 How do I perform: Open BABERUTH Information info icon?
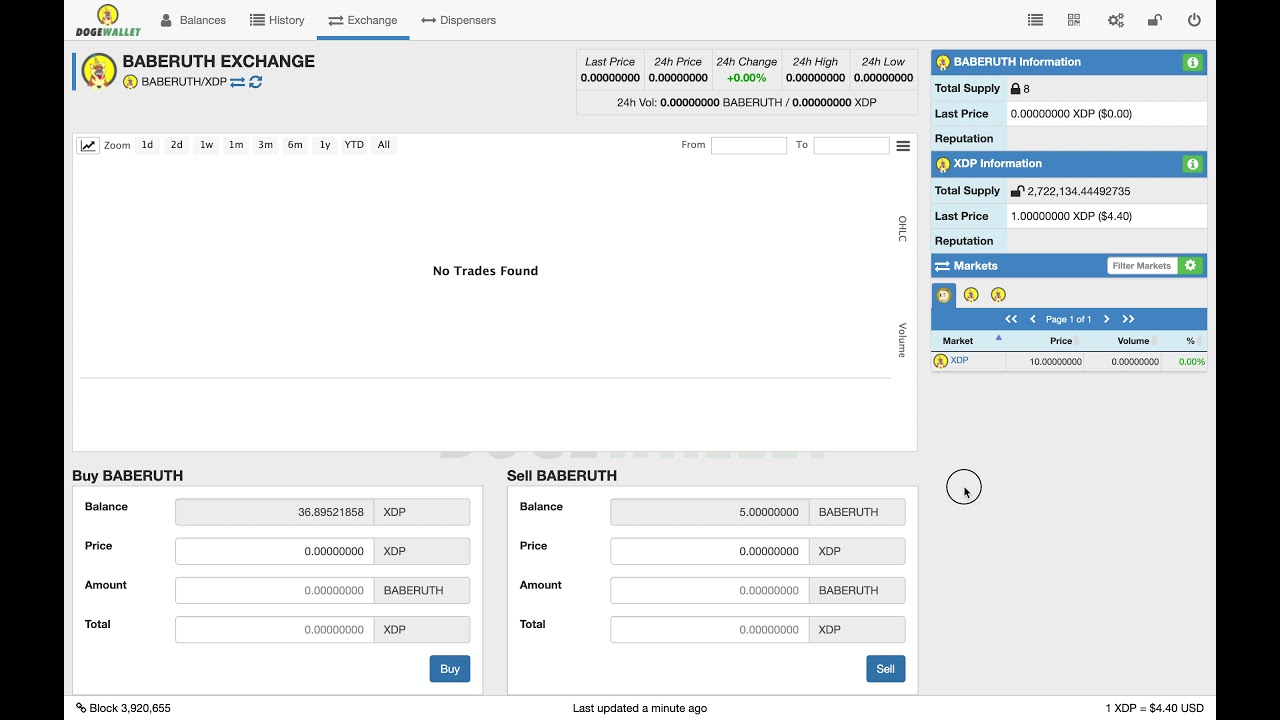(1192, 62)
